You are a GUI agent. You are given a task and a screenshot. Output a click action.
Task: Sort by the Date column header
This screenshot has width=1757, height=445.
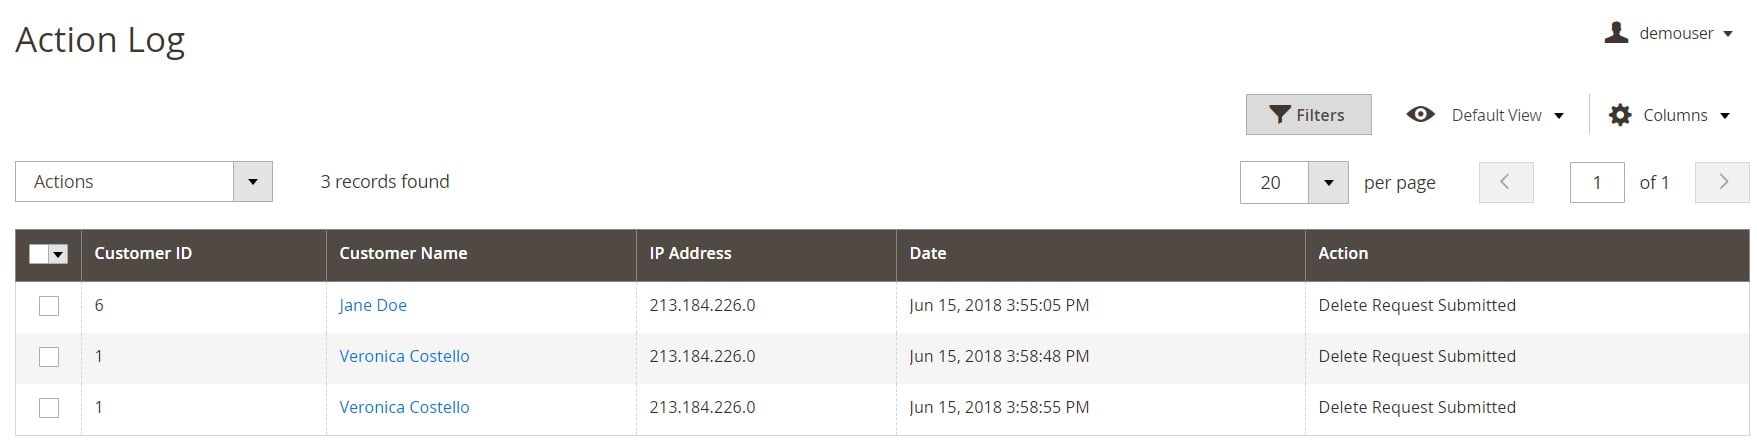click(927, 253)
